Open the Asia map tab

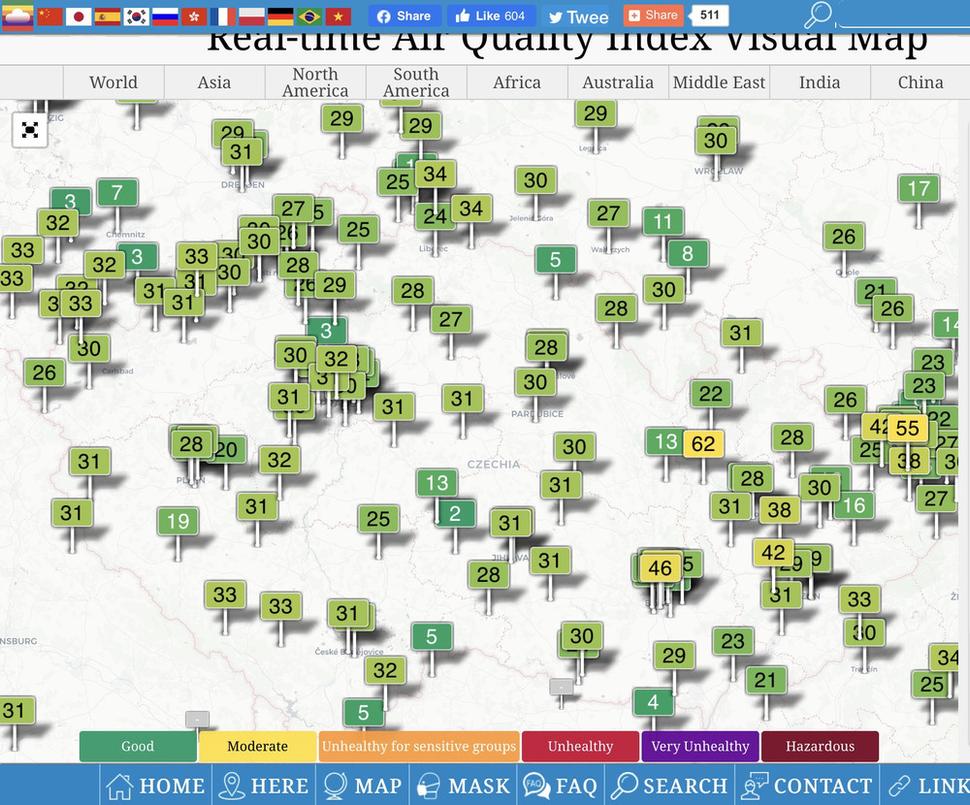[214, 82]
